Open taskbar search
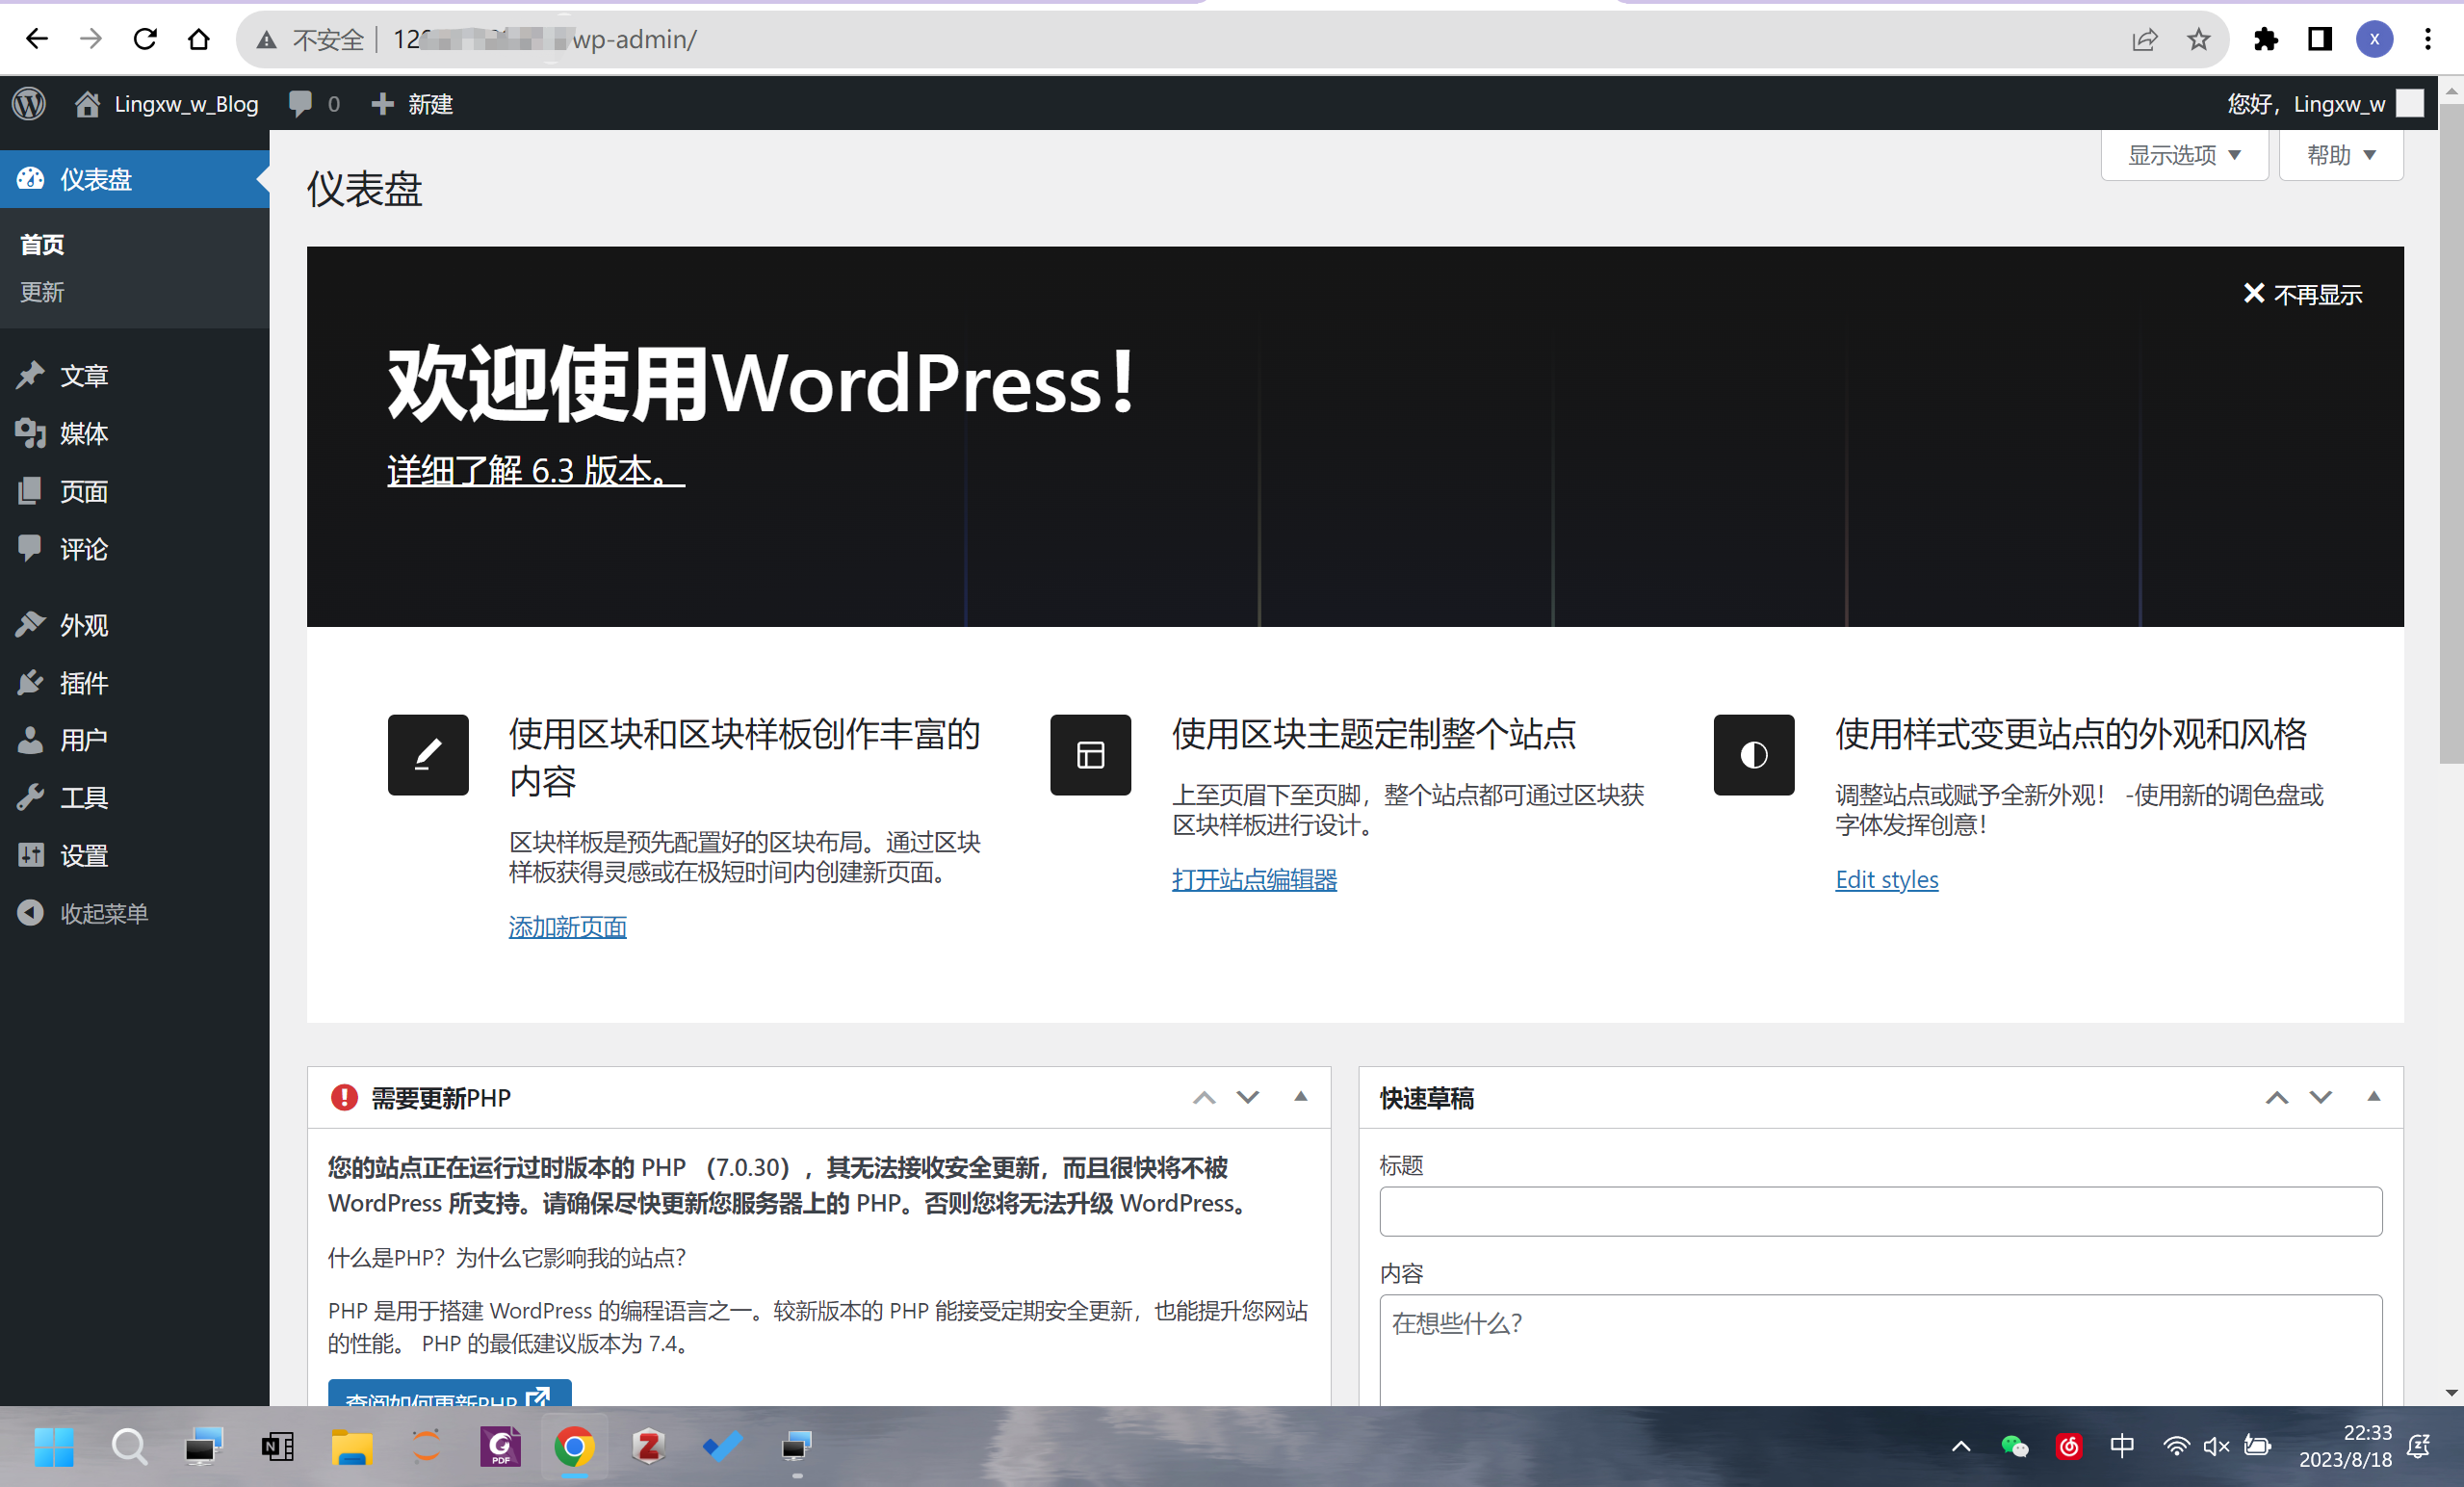This screenshot has height=1487, width=2464. (128, 1446)
